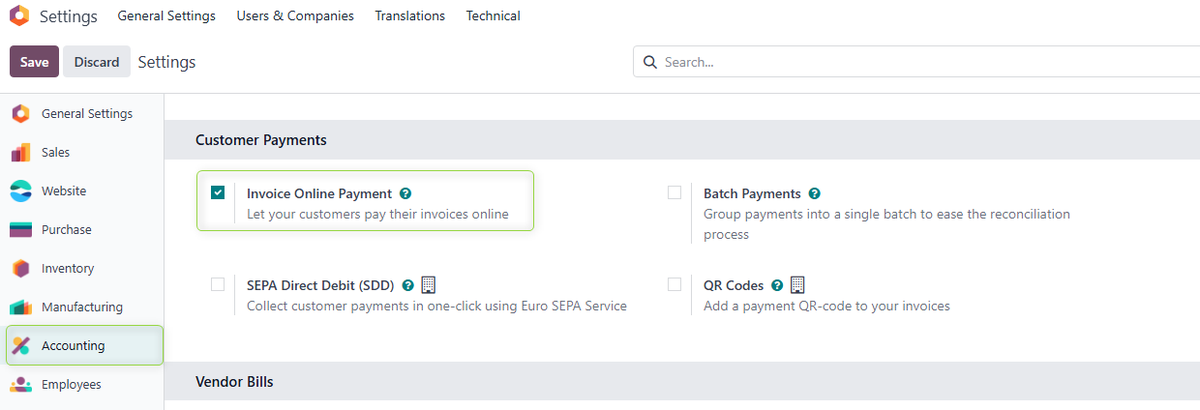Open the QR Codes help icon
The image size is (1200, 410).
[x=777, y=285]
